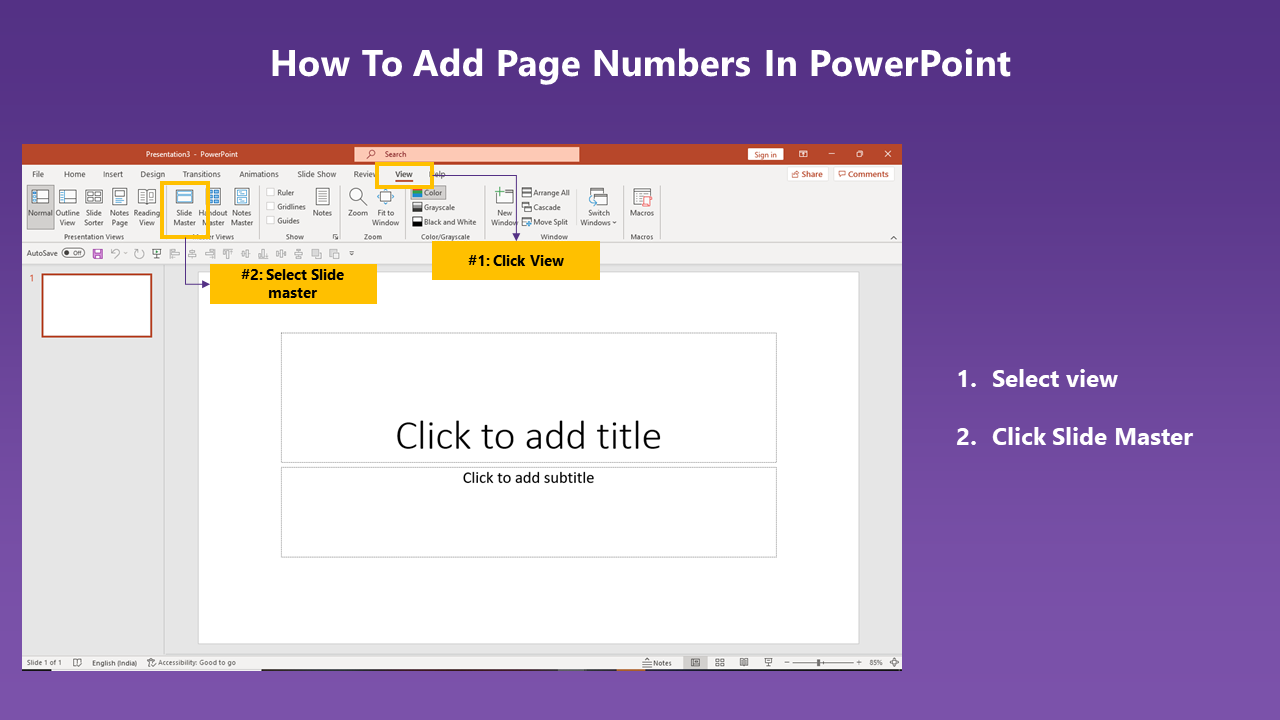Click the Ribbon Display Options icon
The width and height of the screenshot is (1280, 720).
click(x=805, y=154)
